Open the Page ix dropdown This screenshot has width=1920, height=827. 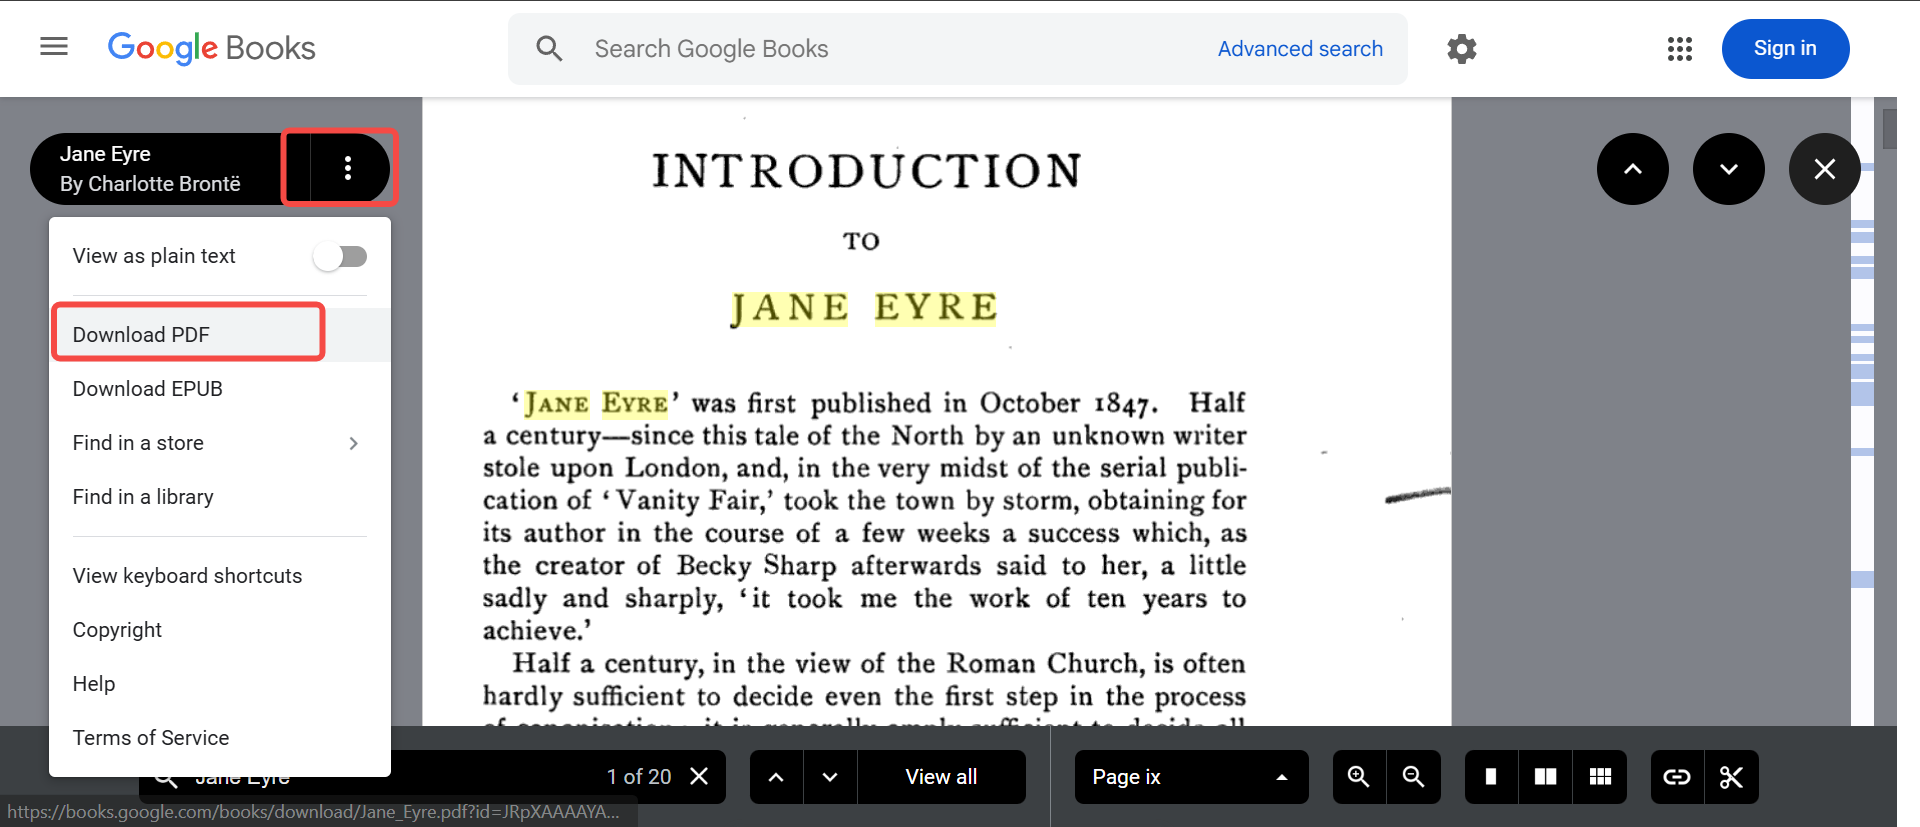point(1191,777)
